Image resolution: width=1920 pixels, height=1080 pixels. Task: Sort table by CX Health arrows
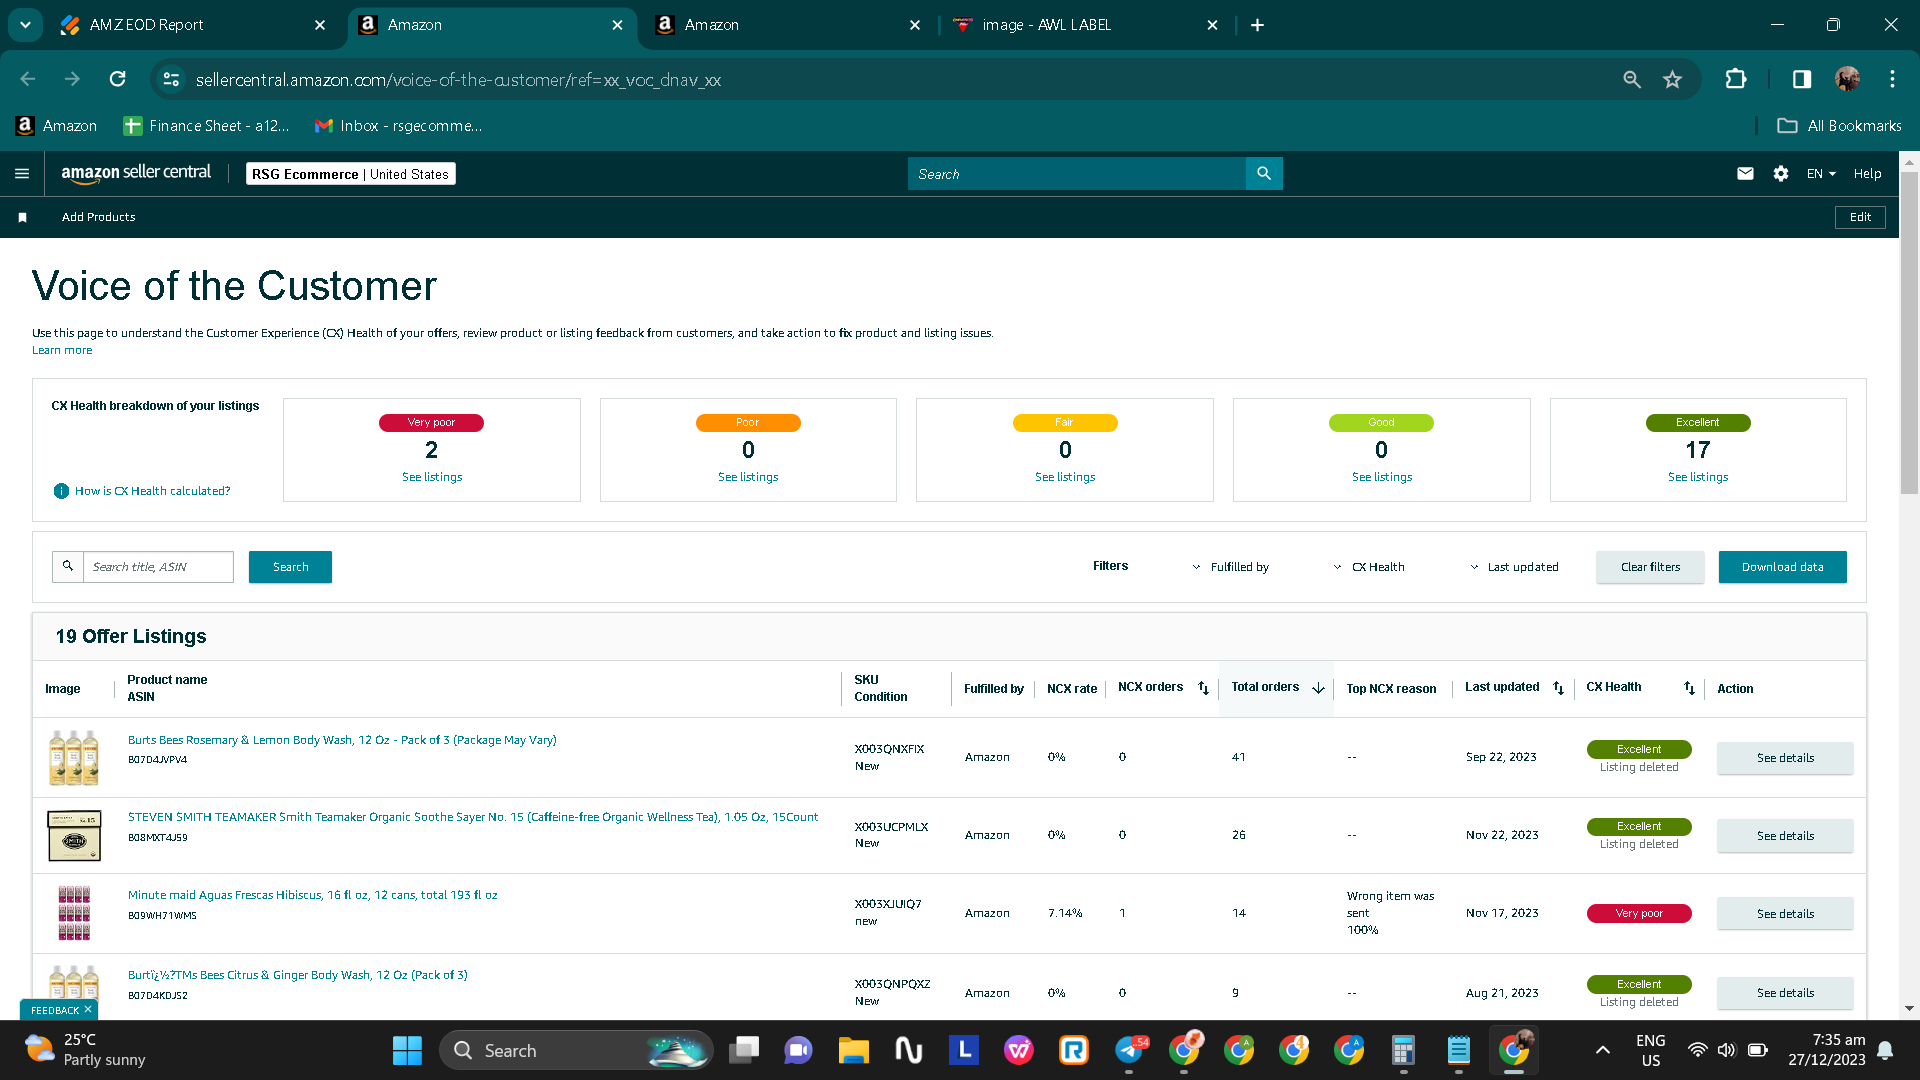(1689, 688)
